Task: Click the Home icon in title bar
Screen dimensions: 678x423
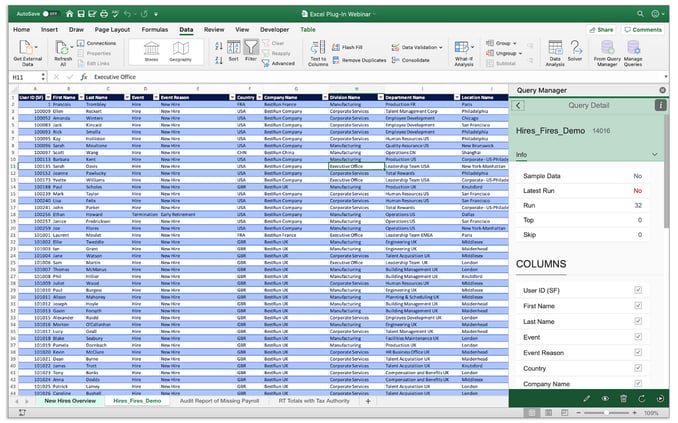Action: point(69,14)
